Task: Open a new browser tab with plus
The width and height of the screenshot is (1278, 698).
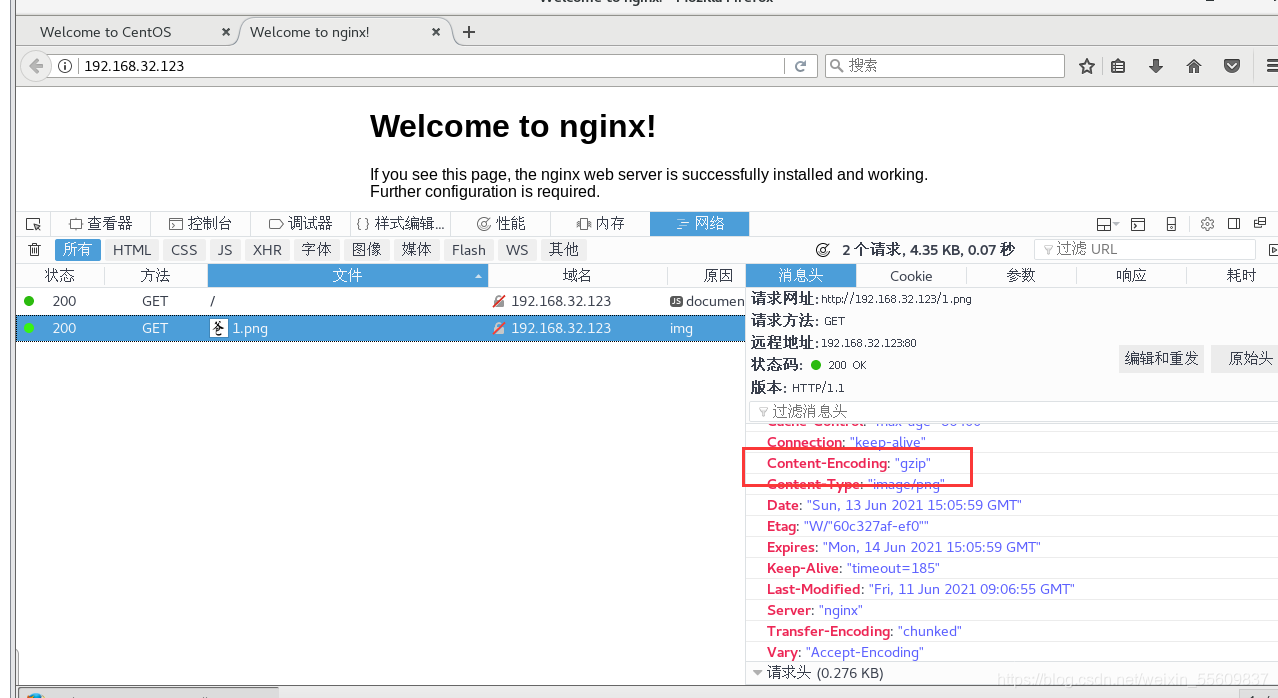Action: [x=469, y=32]
